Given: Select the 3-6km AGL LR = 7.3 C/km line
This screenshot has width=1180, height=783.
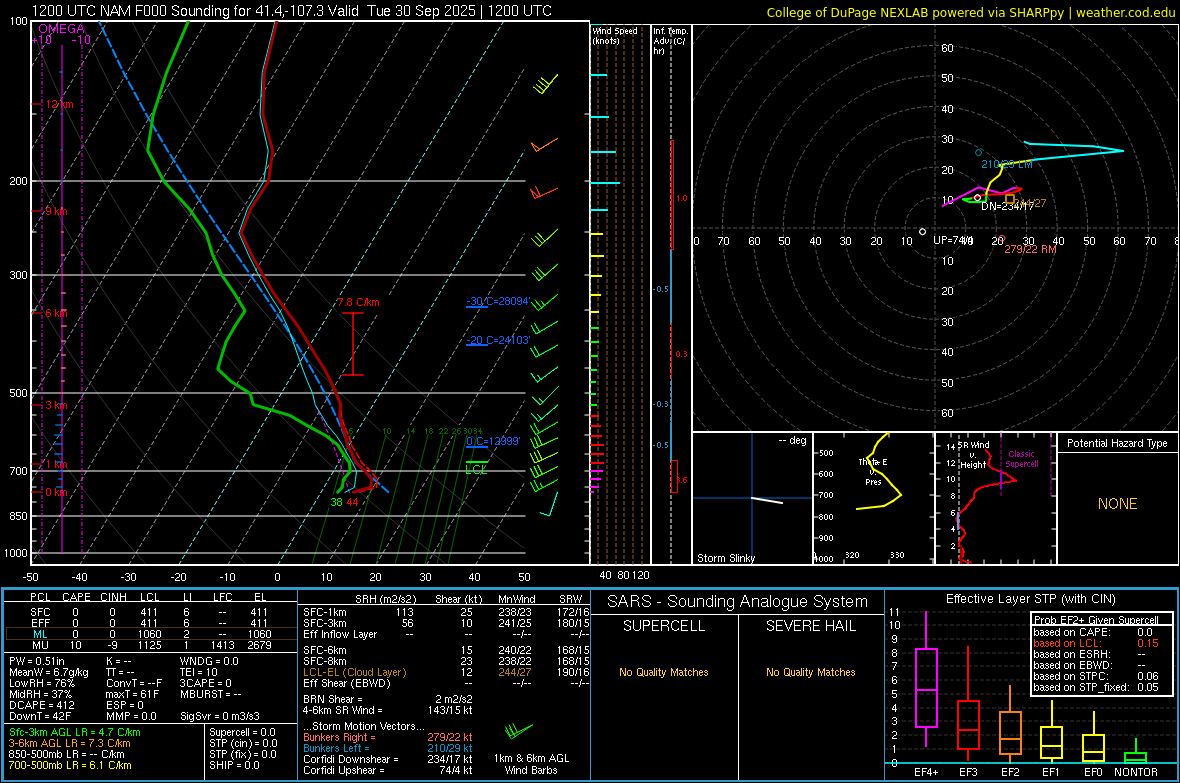Looking at the screenshot, I should tap(69, 743).
